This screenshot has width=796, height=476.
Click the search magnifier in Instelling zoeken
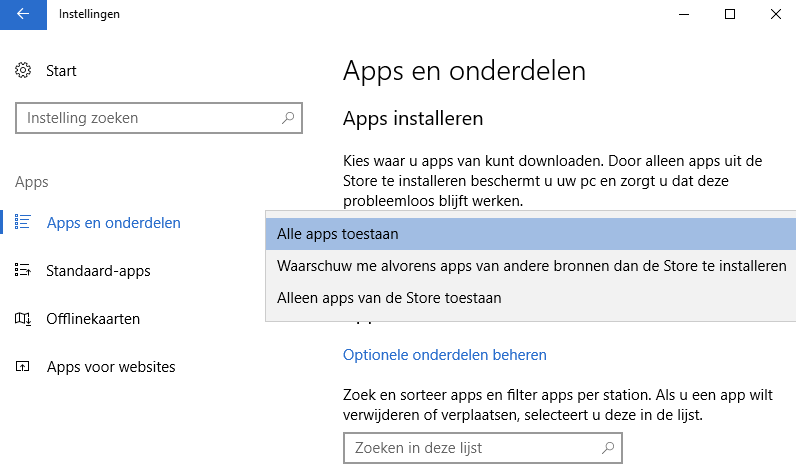click(x=288, y=118)
